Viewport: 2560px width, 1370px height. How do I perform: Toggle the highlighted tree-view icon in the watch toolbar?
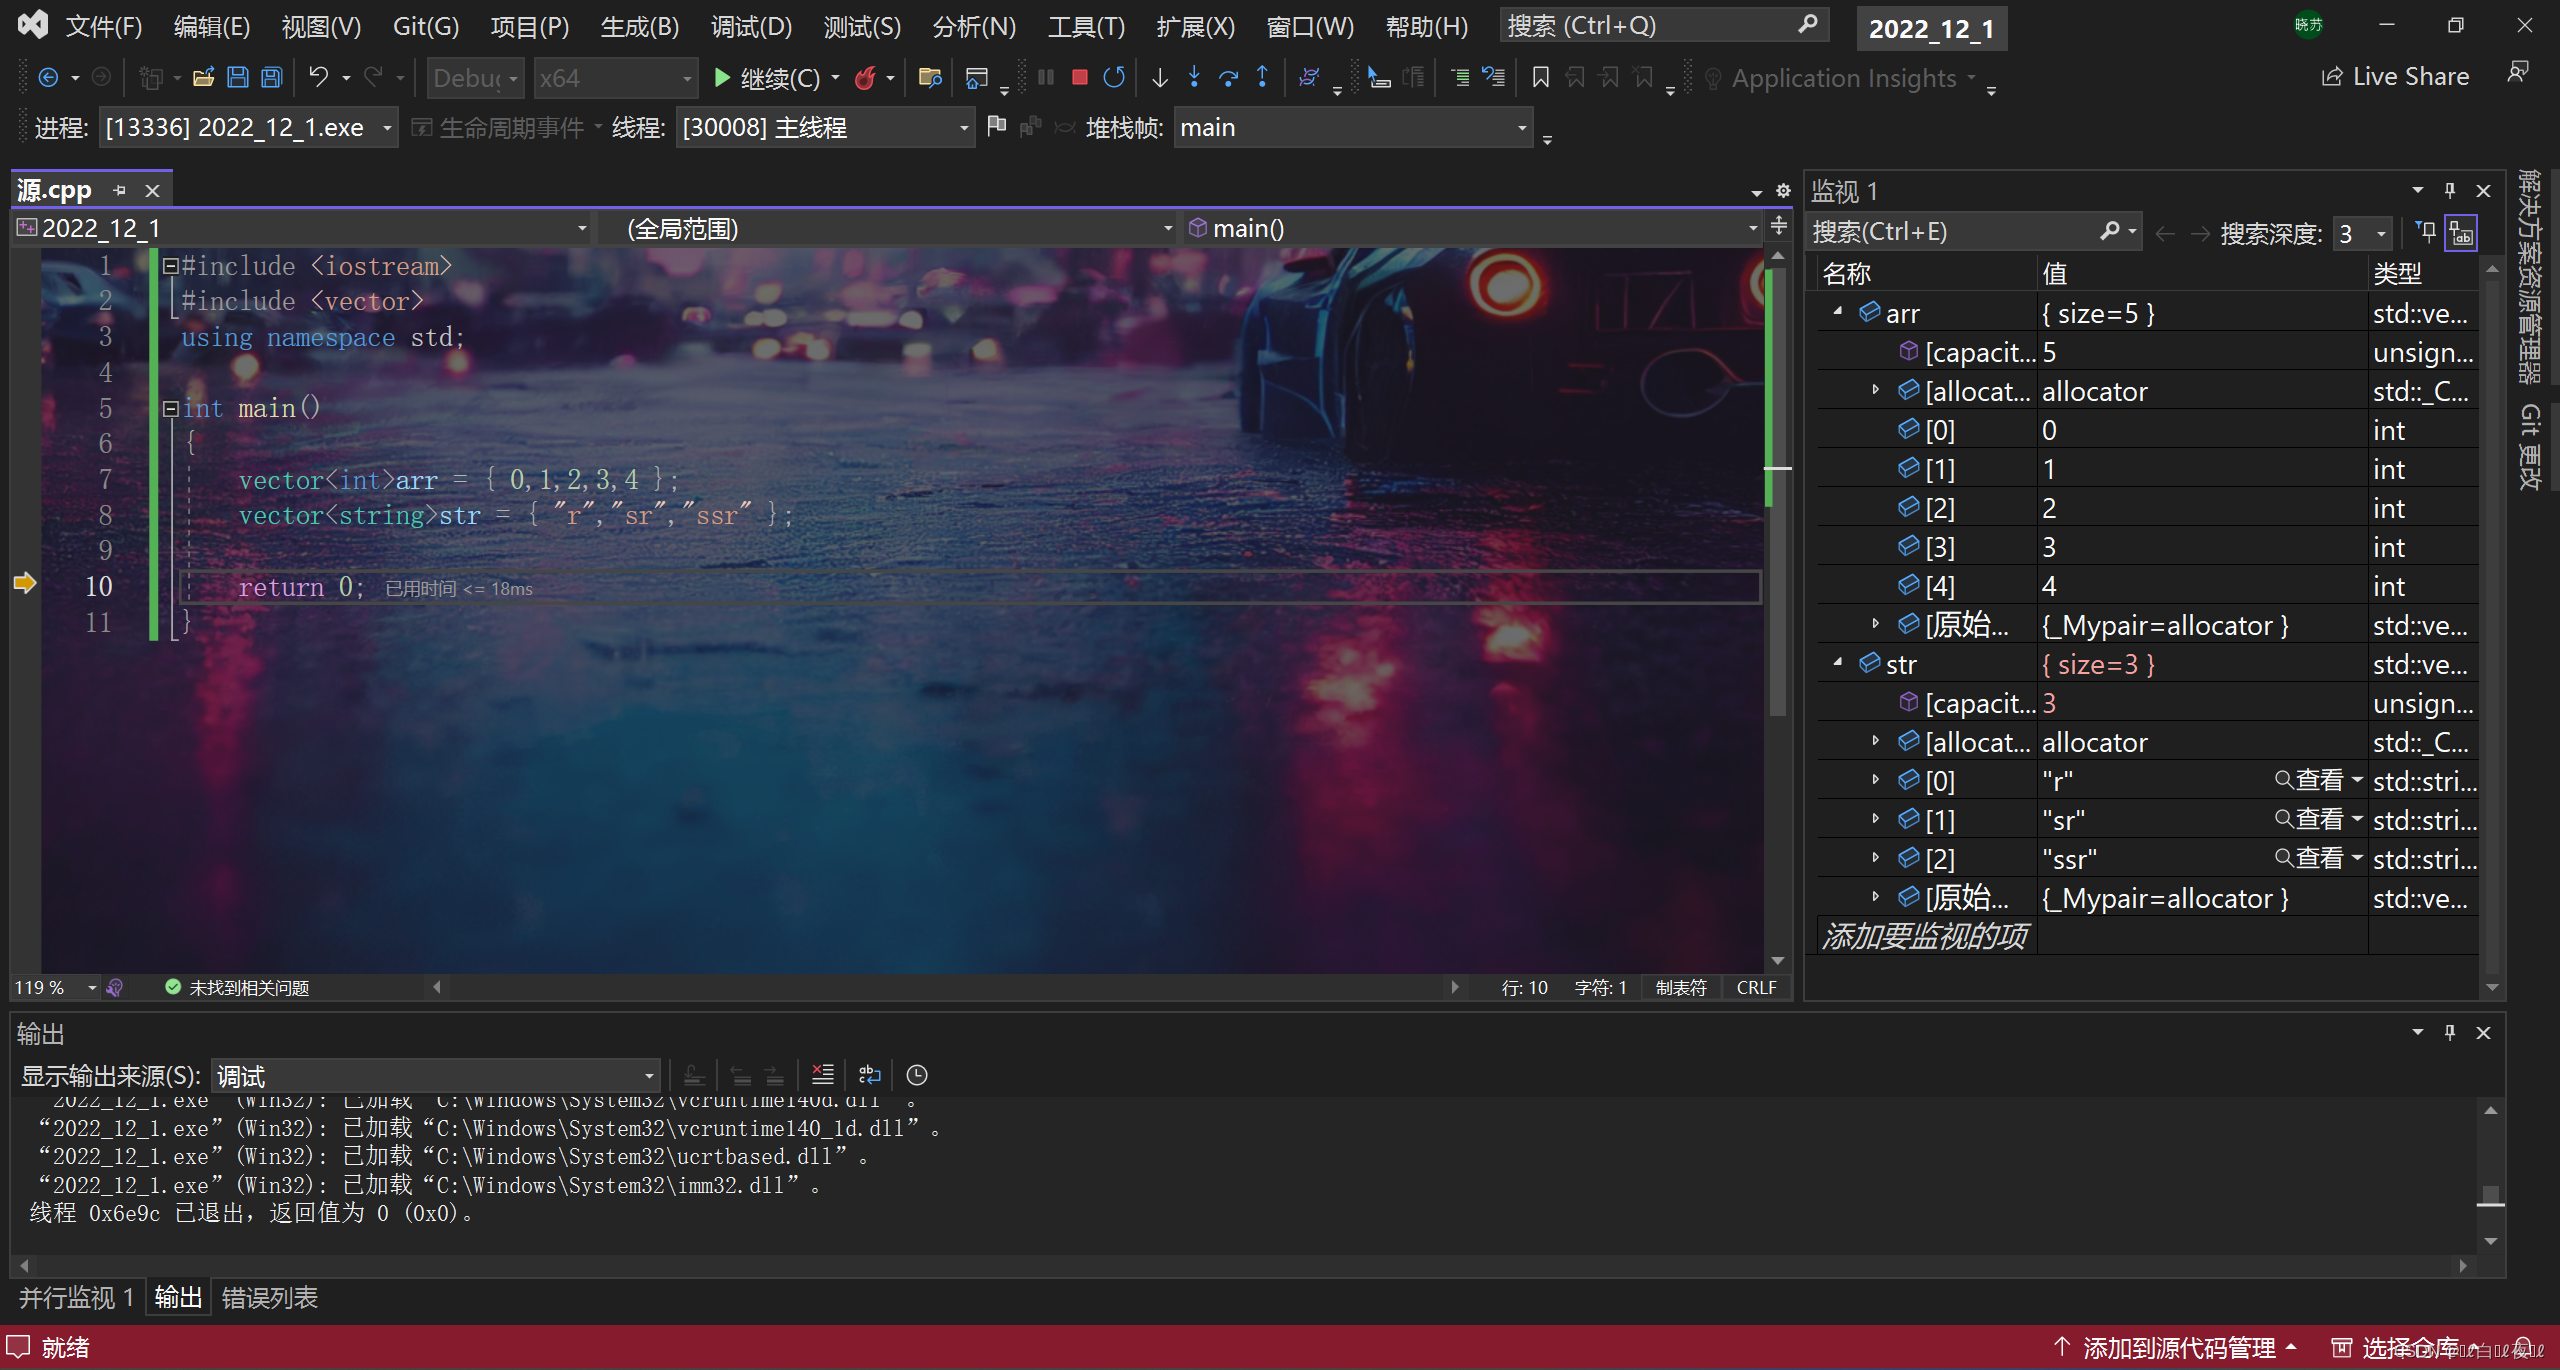(2462, 233)
